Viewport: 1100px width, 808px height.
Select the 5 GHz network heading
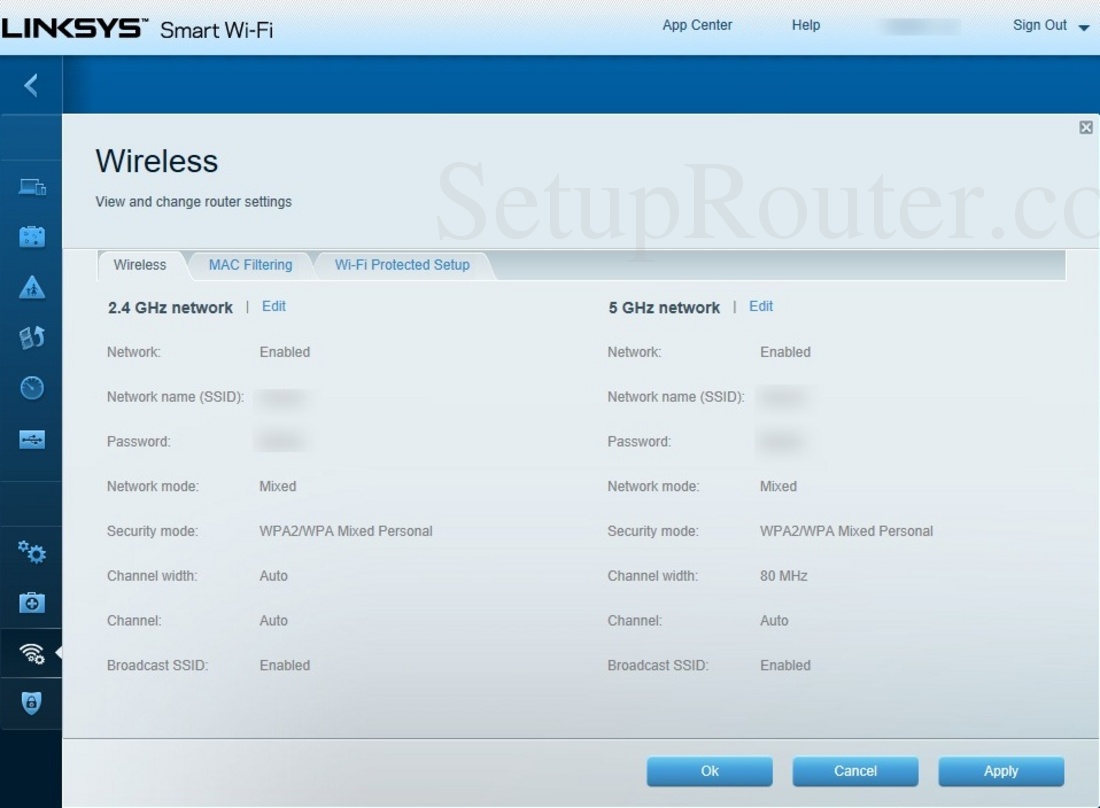(664, 308)
